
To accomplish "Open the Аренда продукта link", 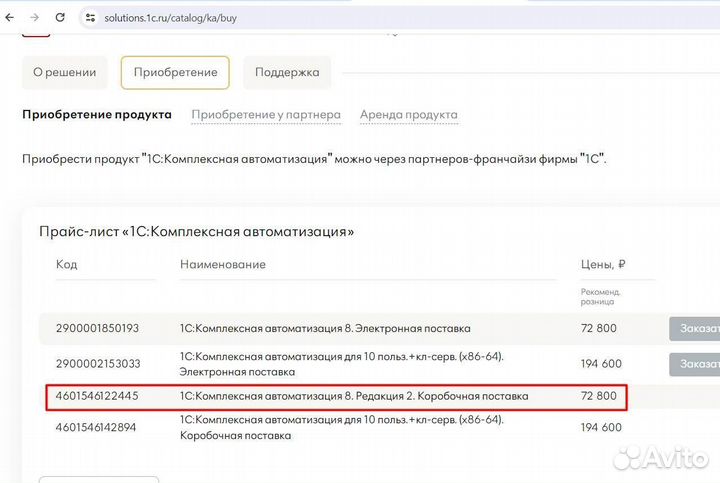I will (x=409, y=115).
